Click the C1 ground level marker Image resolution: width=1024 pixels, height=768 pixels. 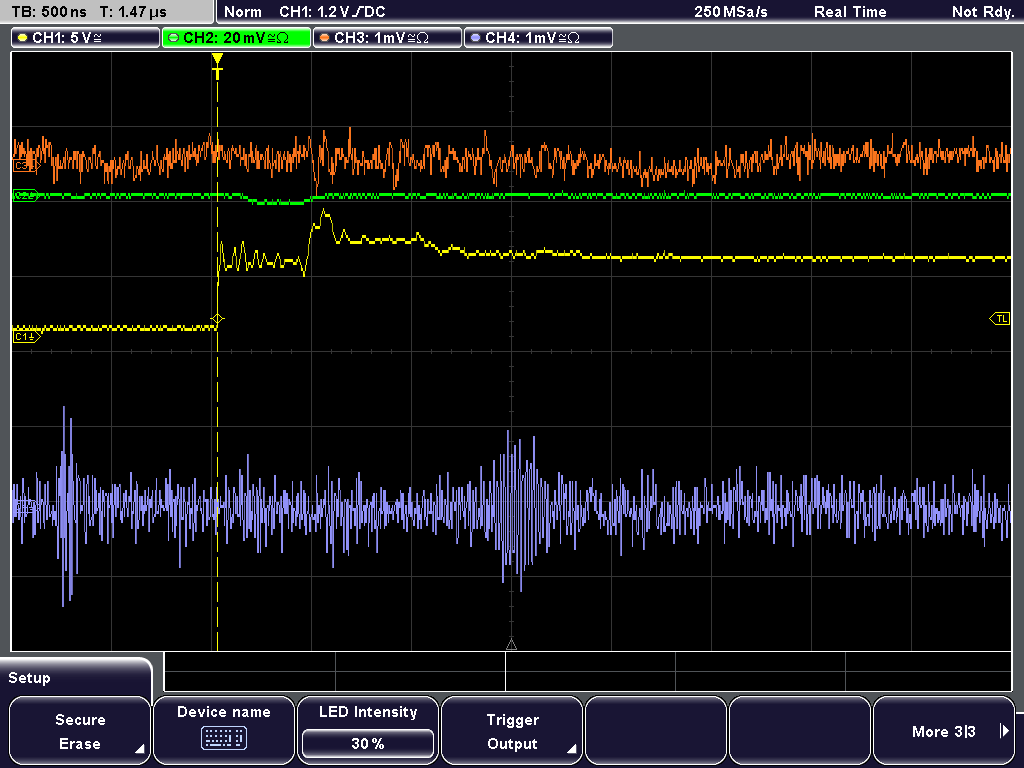tap(26, 337)
